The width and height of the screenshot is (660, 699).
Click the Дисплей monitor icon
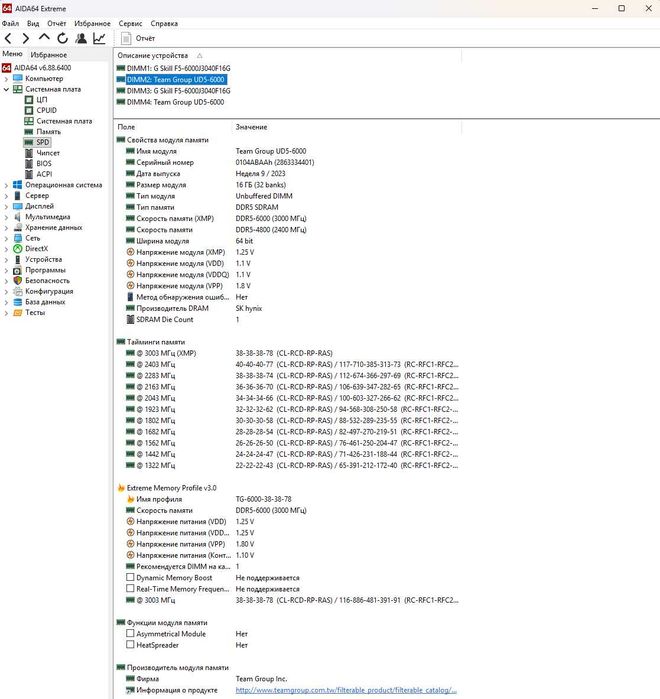[x=18, y=206]
